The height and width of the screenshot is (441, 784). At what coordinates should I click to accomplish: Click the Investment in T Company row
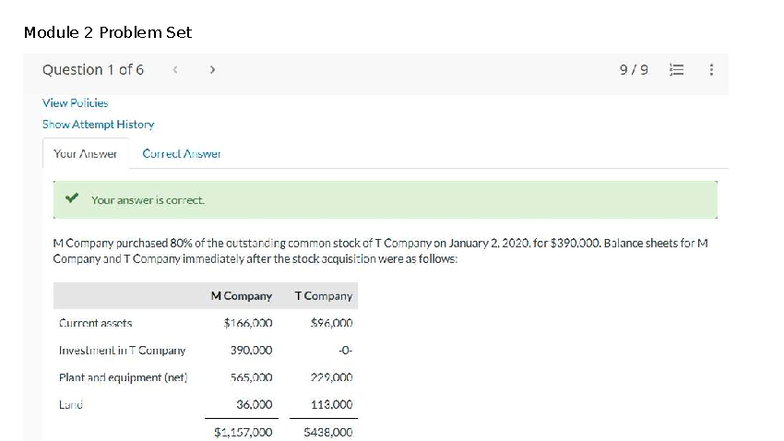(122, 351)
